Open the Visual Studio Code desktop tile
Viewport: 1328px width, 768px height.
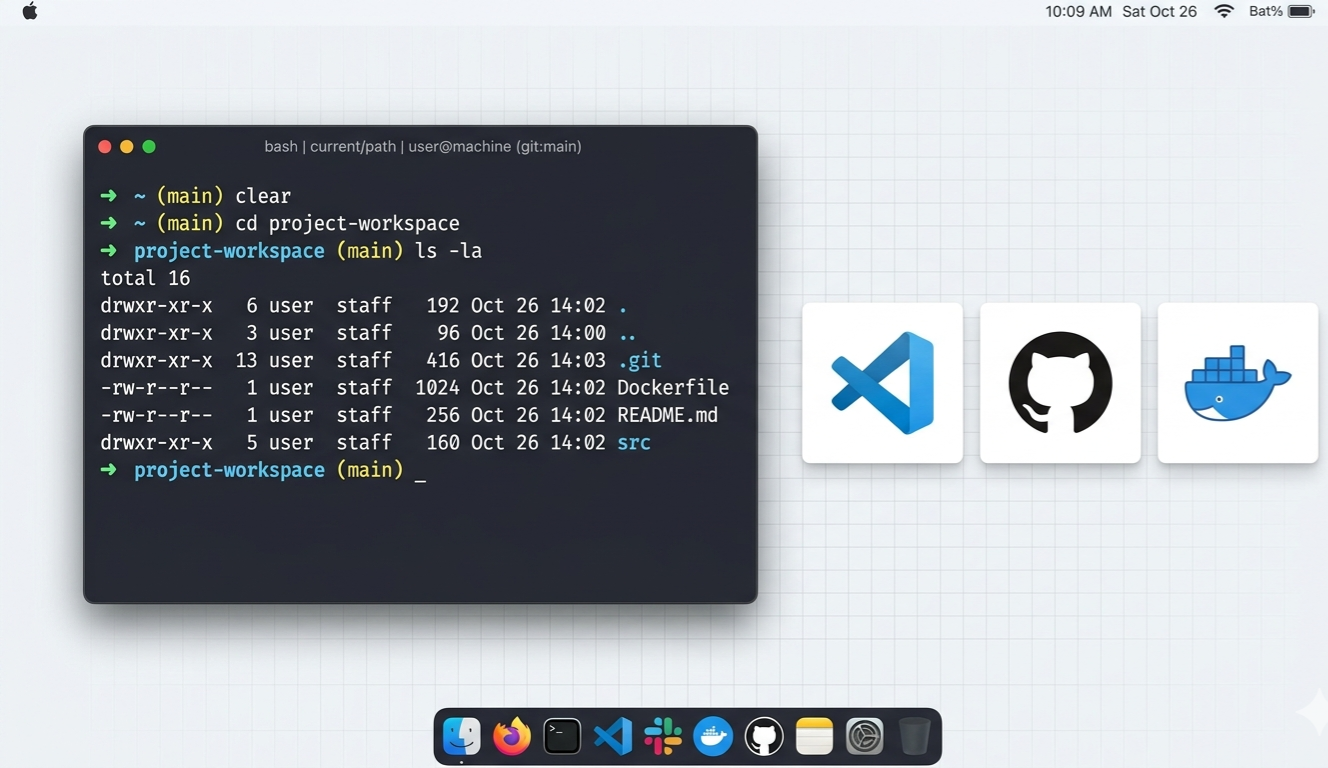tap(882, 383)
